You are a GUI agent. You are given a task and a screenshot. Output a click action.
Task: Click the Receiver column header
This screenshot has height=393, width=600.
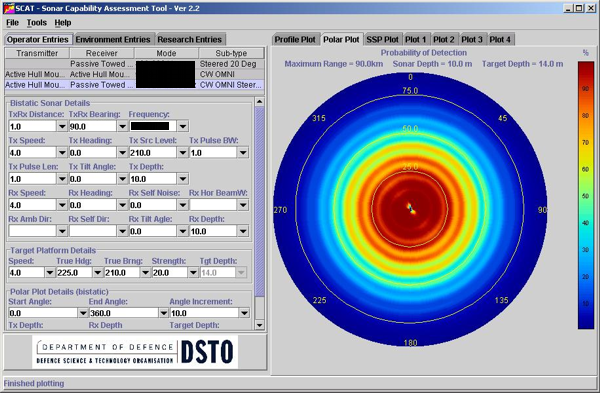click(102, 53)
